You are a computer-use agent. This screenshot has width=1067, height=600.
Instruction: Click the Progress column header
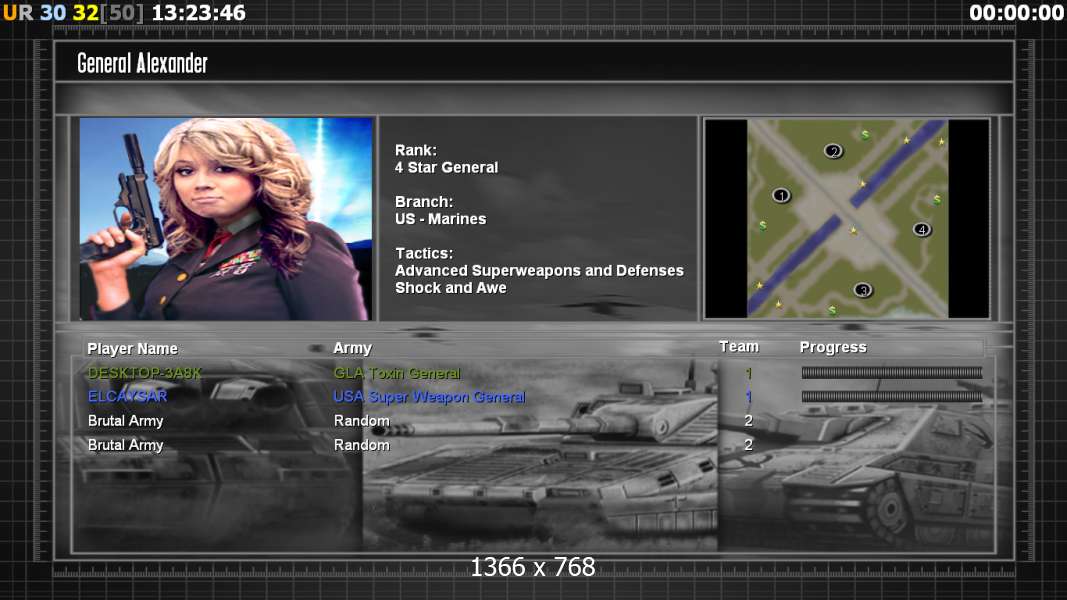tap(833, 347)
